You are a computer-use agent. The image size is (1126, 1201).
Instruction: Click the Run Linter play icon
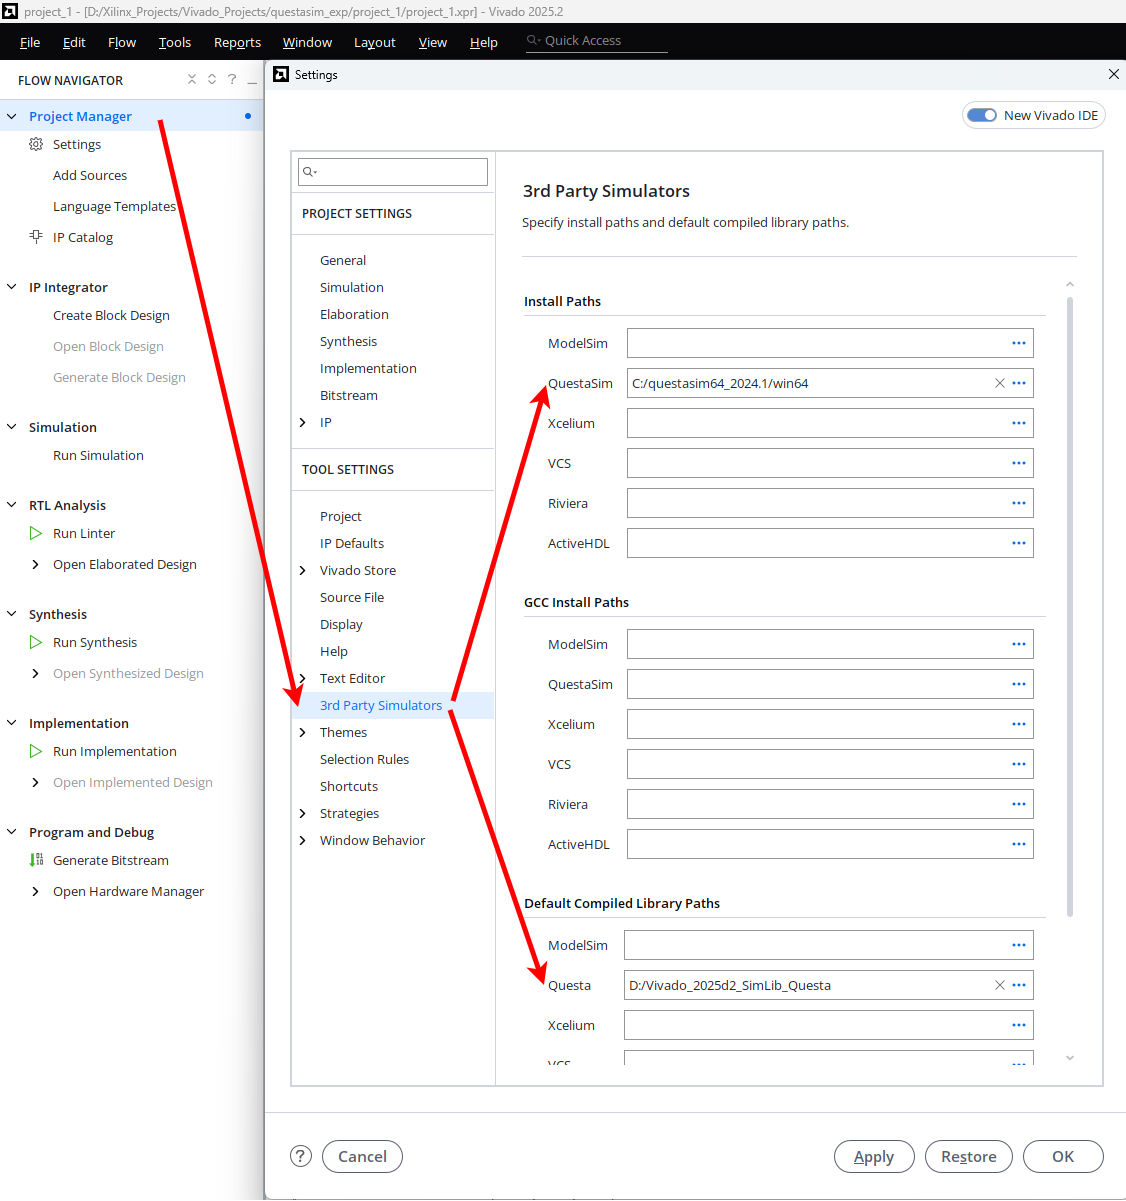(x=36, y=533)
